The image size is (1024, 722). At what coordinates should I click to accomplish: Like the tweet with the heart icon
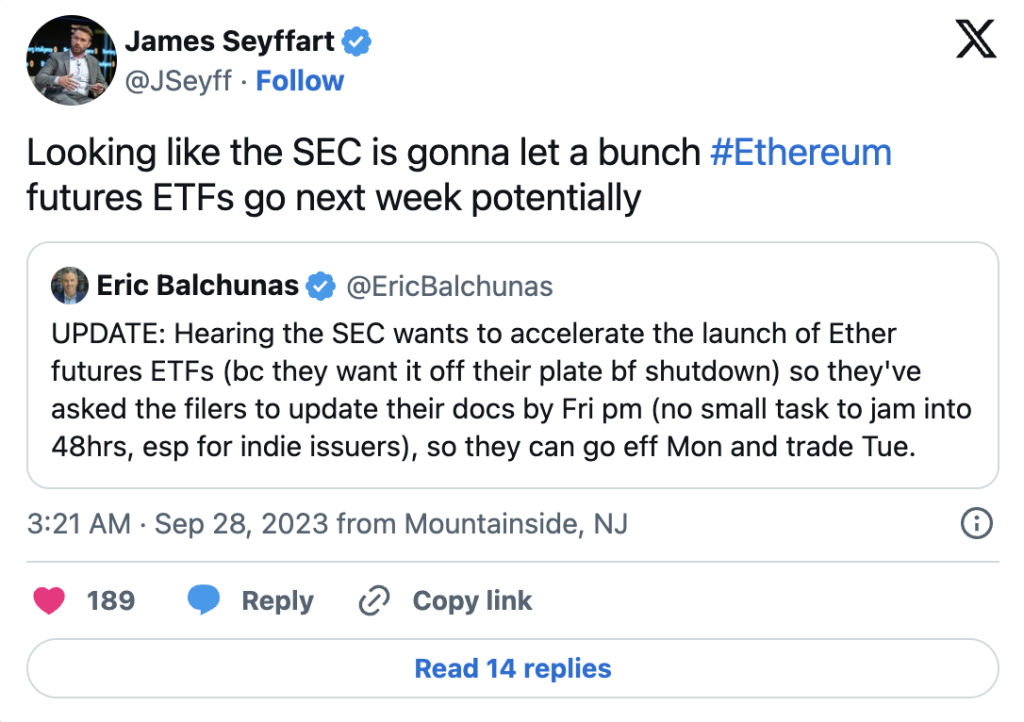click(x=49, y=600)
